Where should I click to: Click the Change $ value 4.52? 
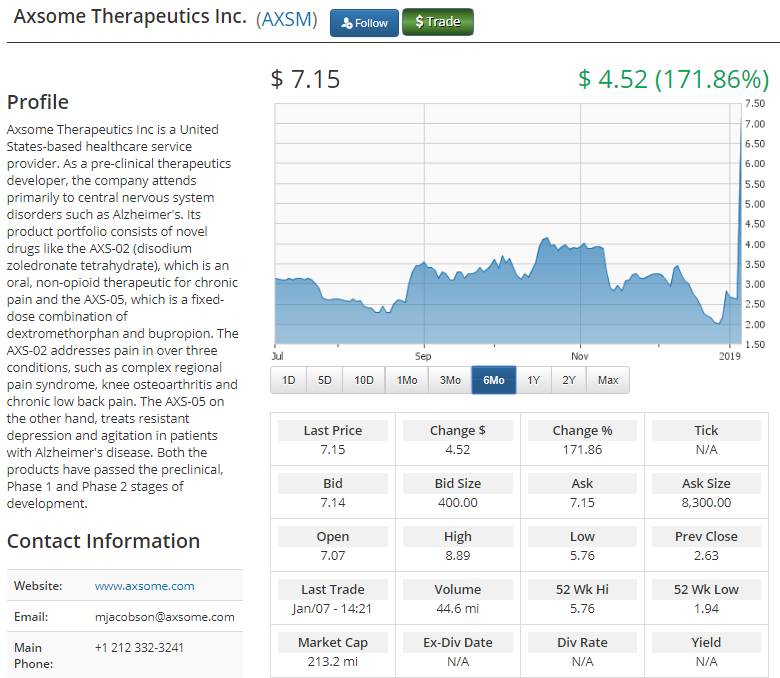coord(458,450)
